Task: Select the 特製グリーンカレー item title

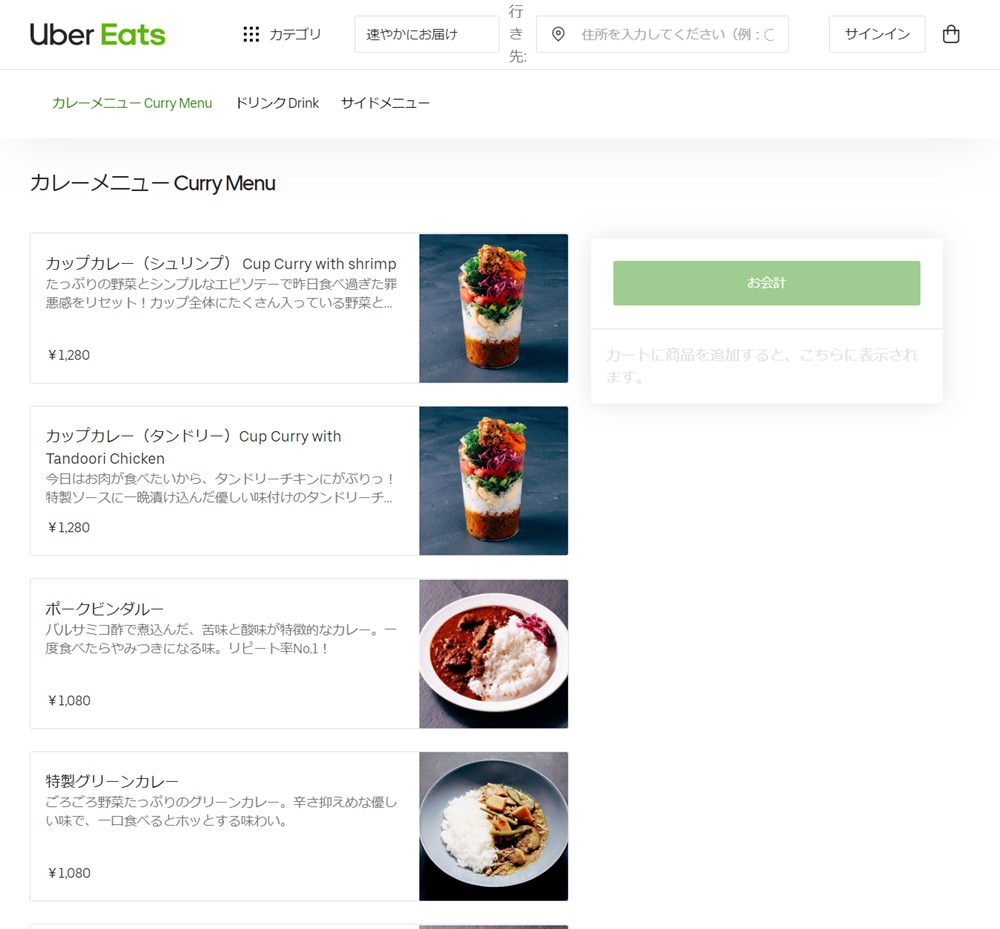Action: tap(112, 781)
